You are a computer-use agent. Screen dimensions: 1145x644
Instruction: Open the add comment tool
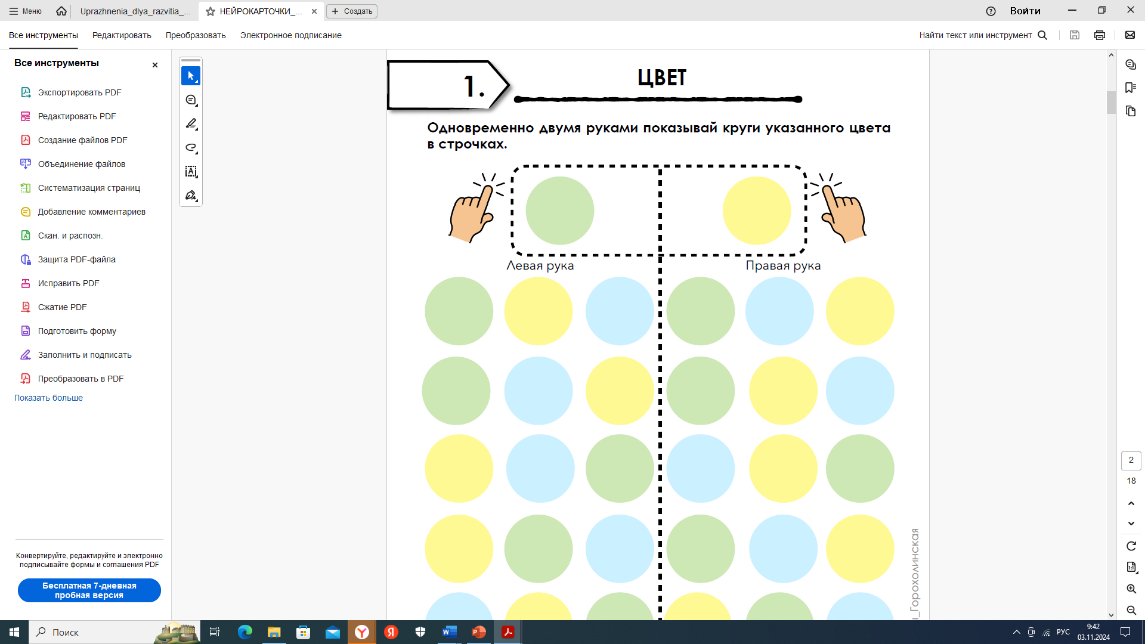(x=191, y=100)
